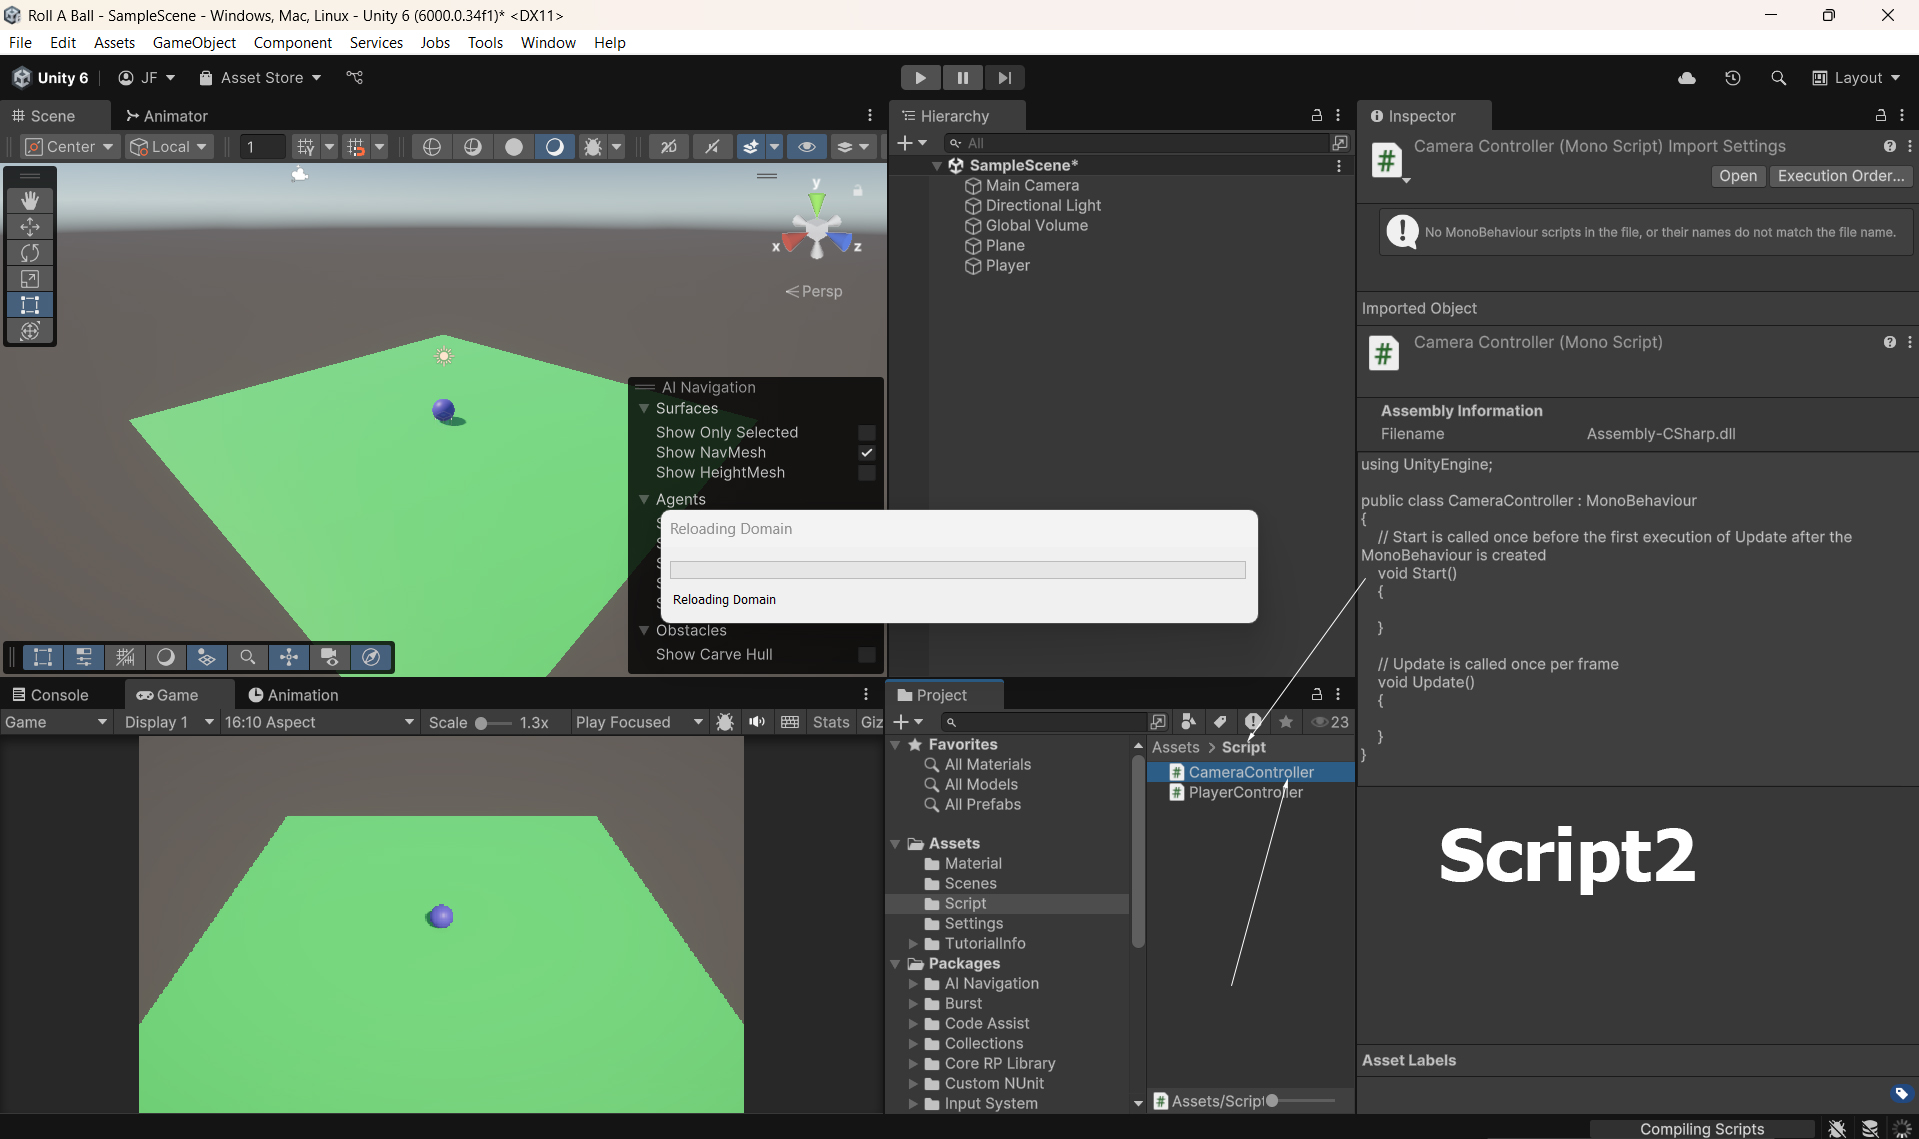Image resolution: width=1919 pixels, height=1139 pixels.
Task: Open the Layout dropdown
Action: click(x=1856, y=78)
